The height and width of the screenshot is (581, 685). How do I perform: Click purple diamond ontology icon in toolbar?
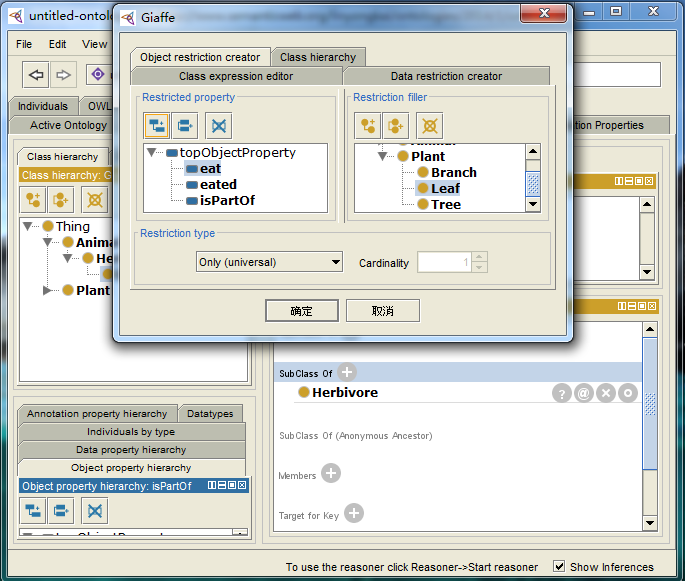click(98, 74)
